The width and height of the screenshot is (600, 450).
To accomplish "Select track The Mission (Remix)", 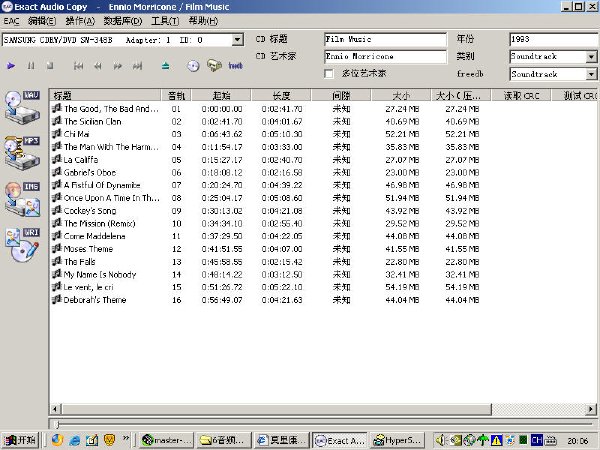I will [99, 223].
